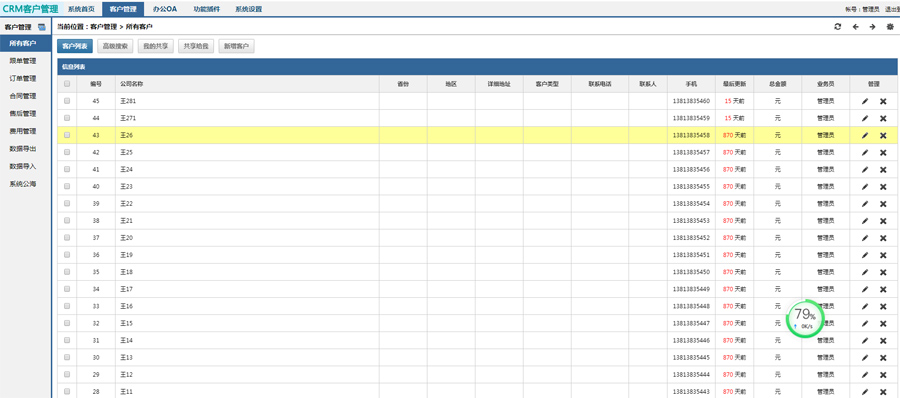Delete customer 王271 with X icon
Image resolution: width=900 pixels, height=398 pixels.
click(883, 118)
